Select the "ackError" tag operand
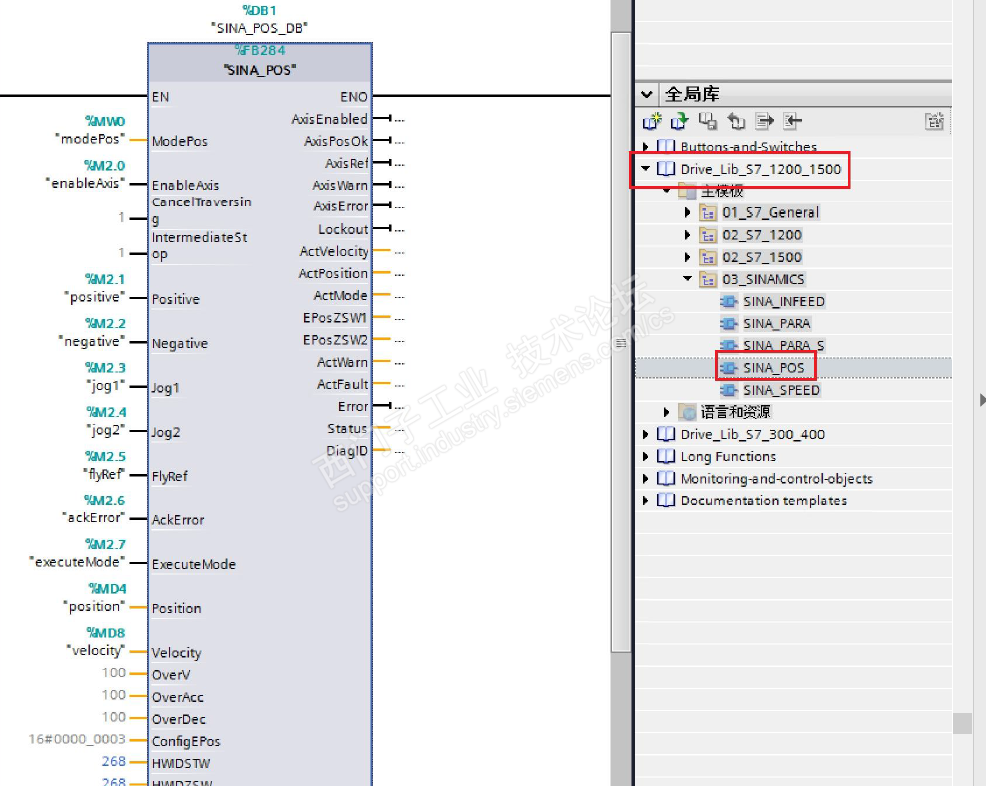Image resolution: width=986 pixels, height=786 pixels. [x=94, y=518]
